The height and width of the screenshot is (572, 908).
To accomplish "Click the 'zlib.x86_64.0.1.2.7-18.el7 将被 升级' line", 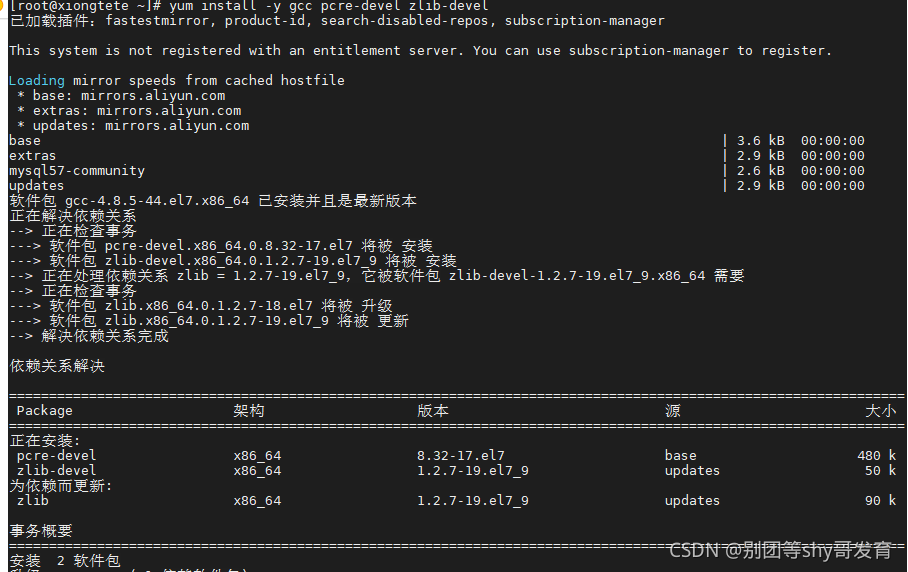I will 201,306.
